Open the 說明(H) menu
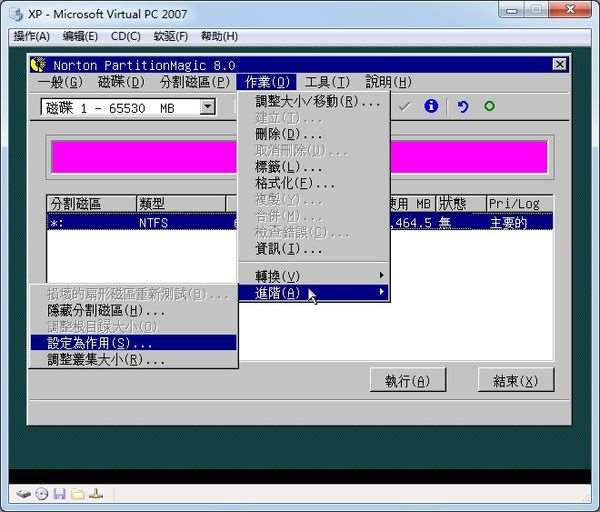The height and width of the screenshot is (512, 600). click(388, 82)
